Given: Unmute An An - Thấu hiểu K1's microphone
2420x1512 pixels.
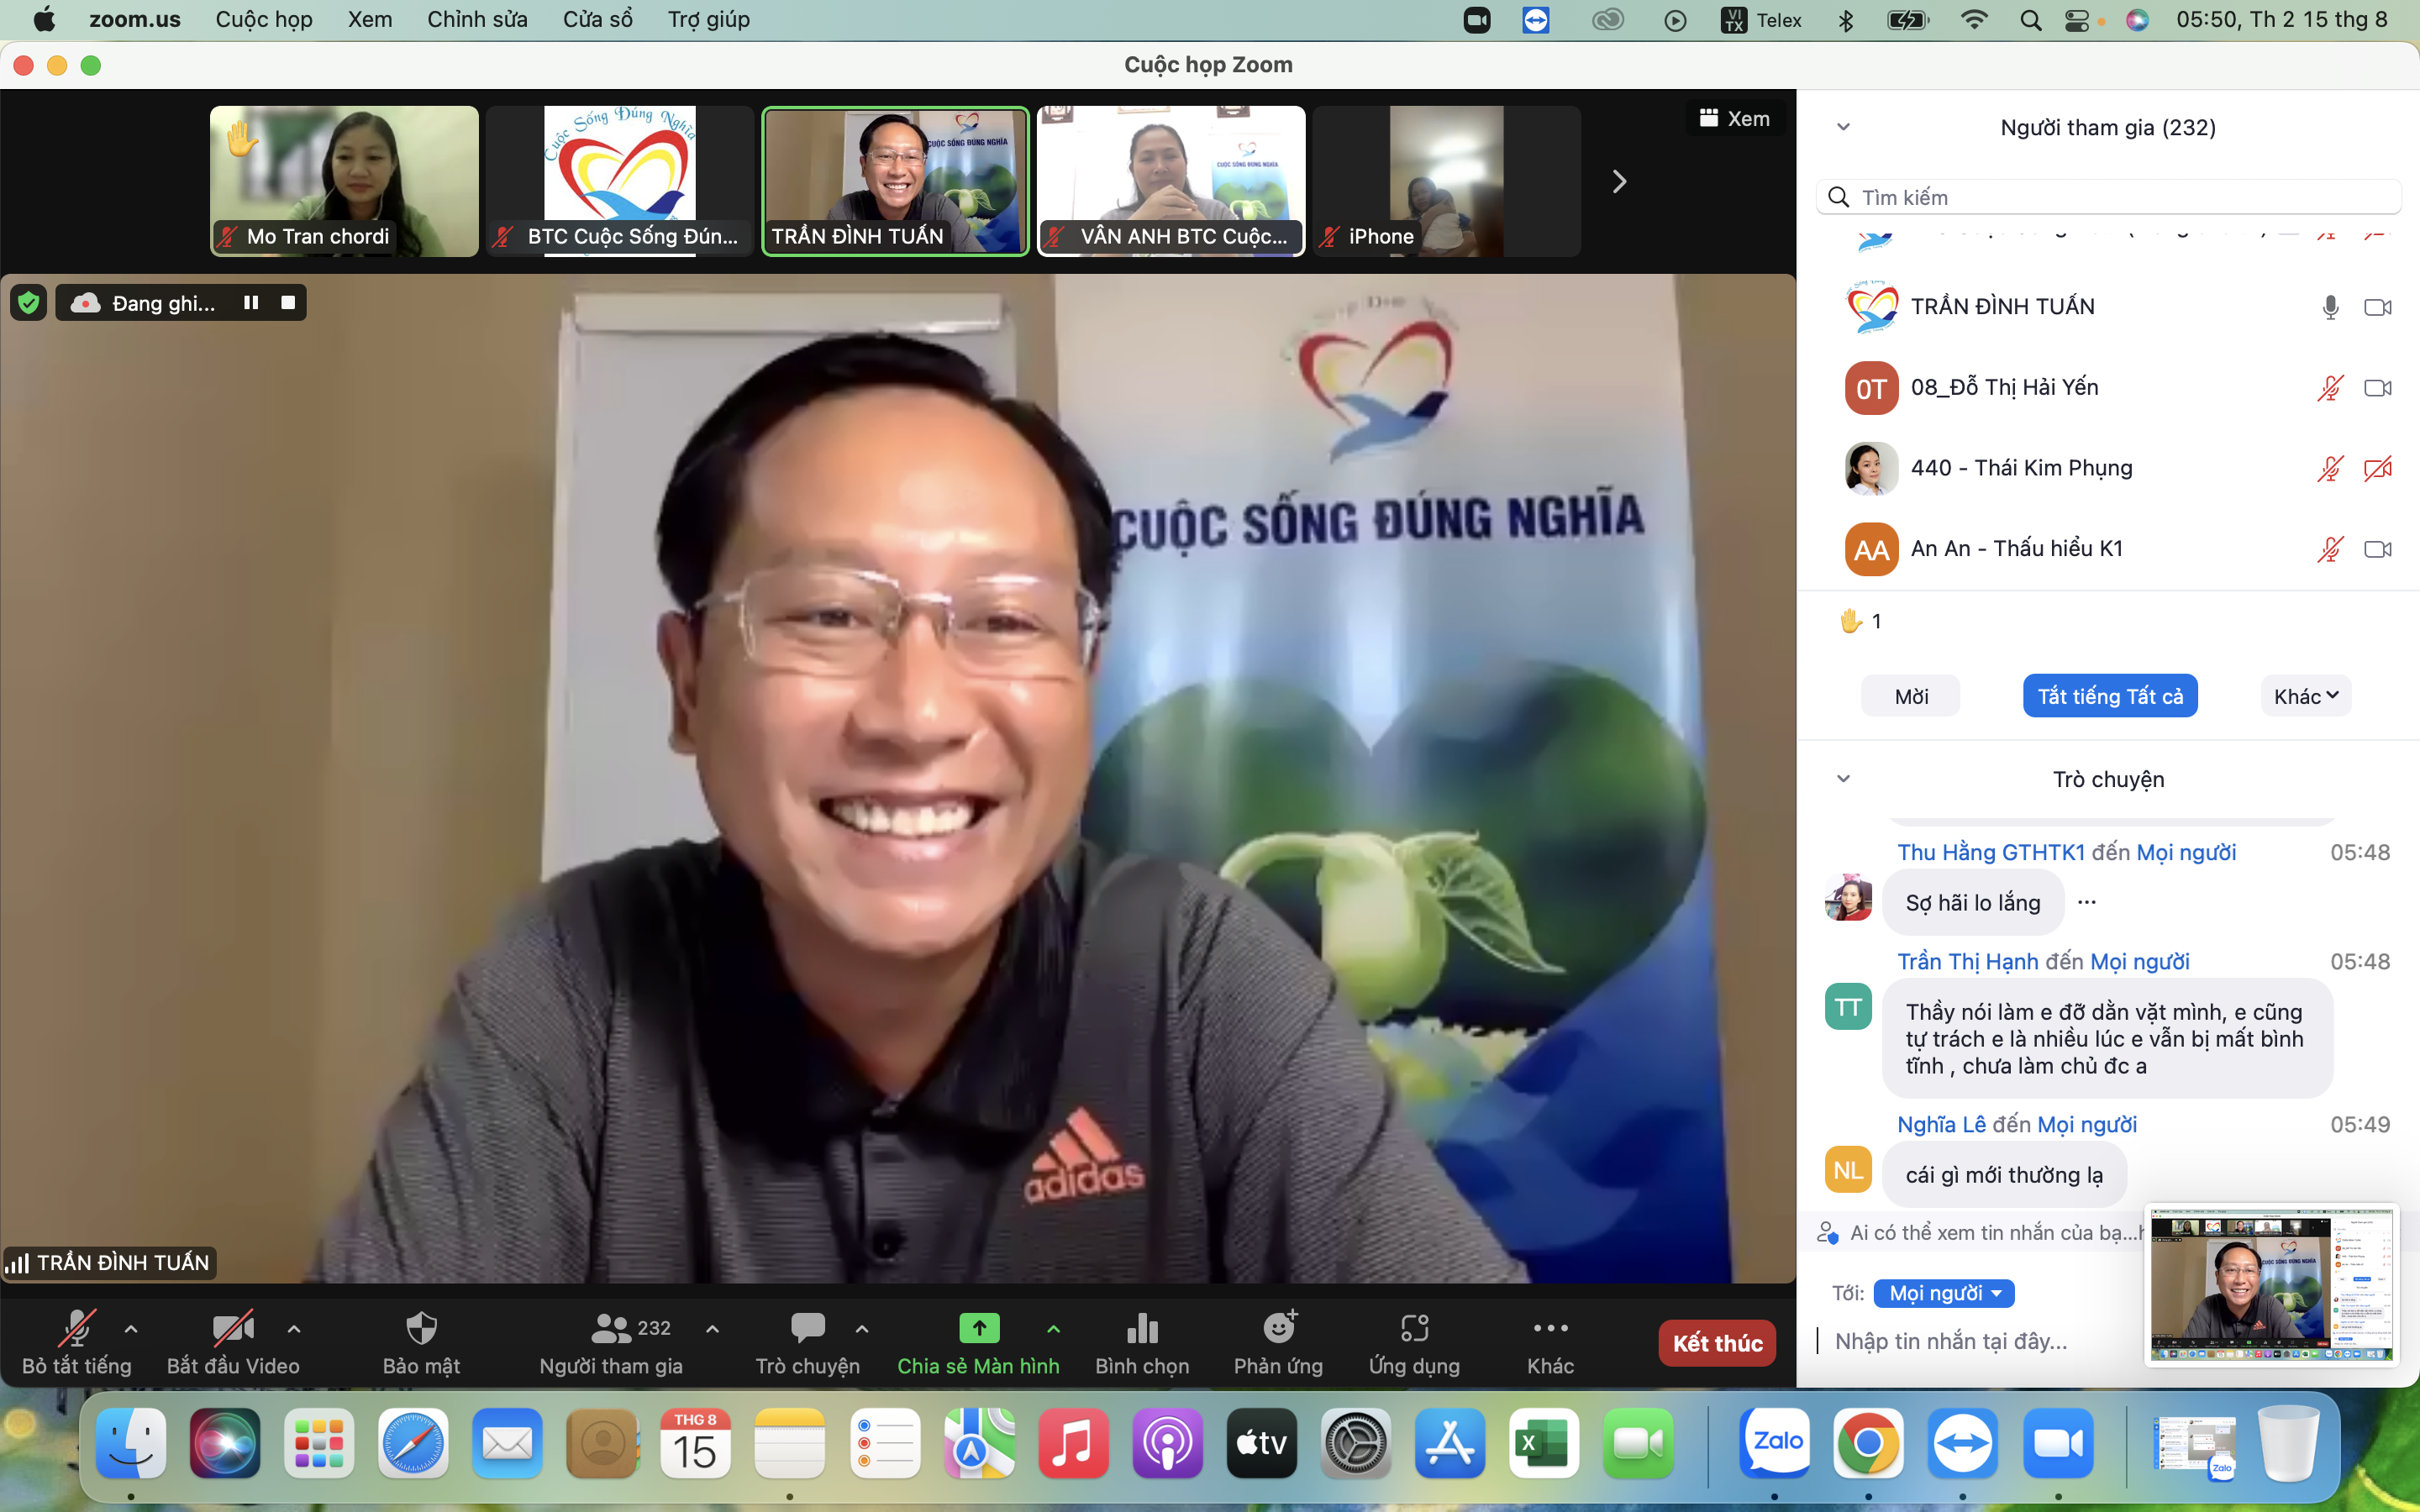Looking at the screenshot, I should 2330,549.
